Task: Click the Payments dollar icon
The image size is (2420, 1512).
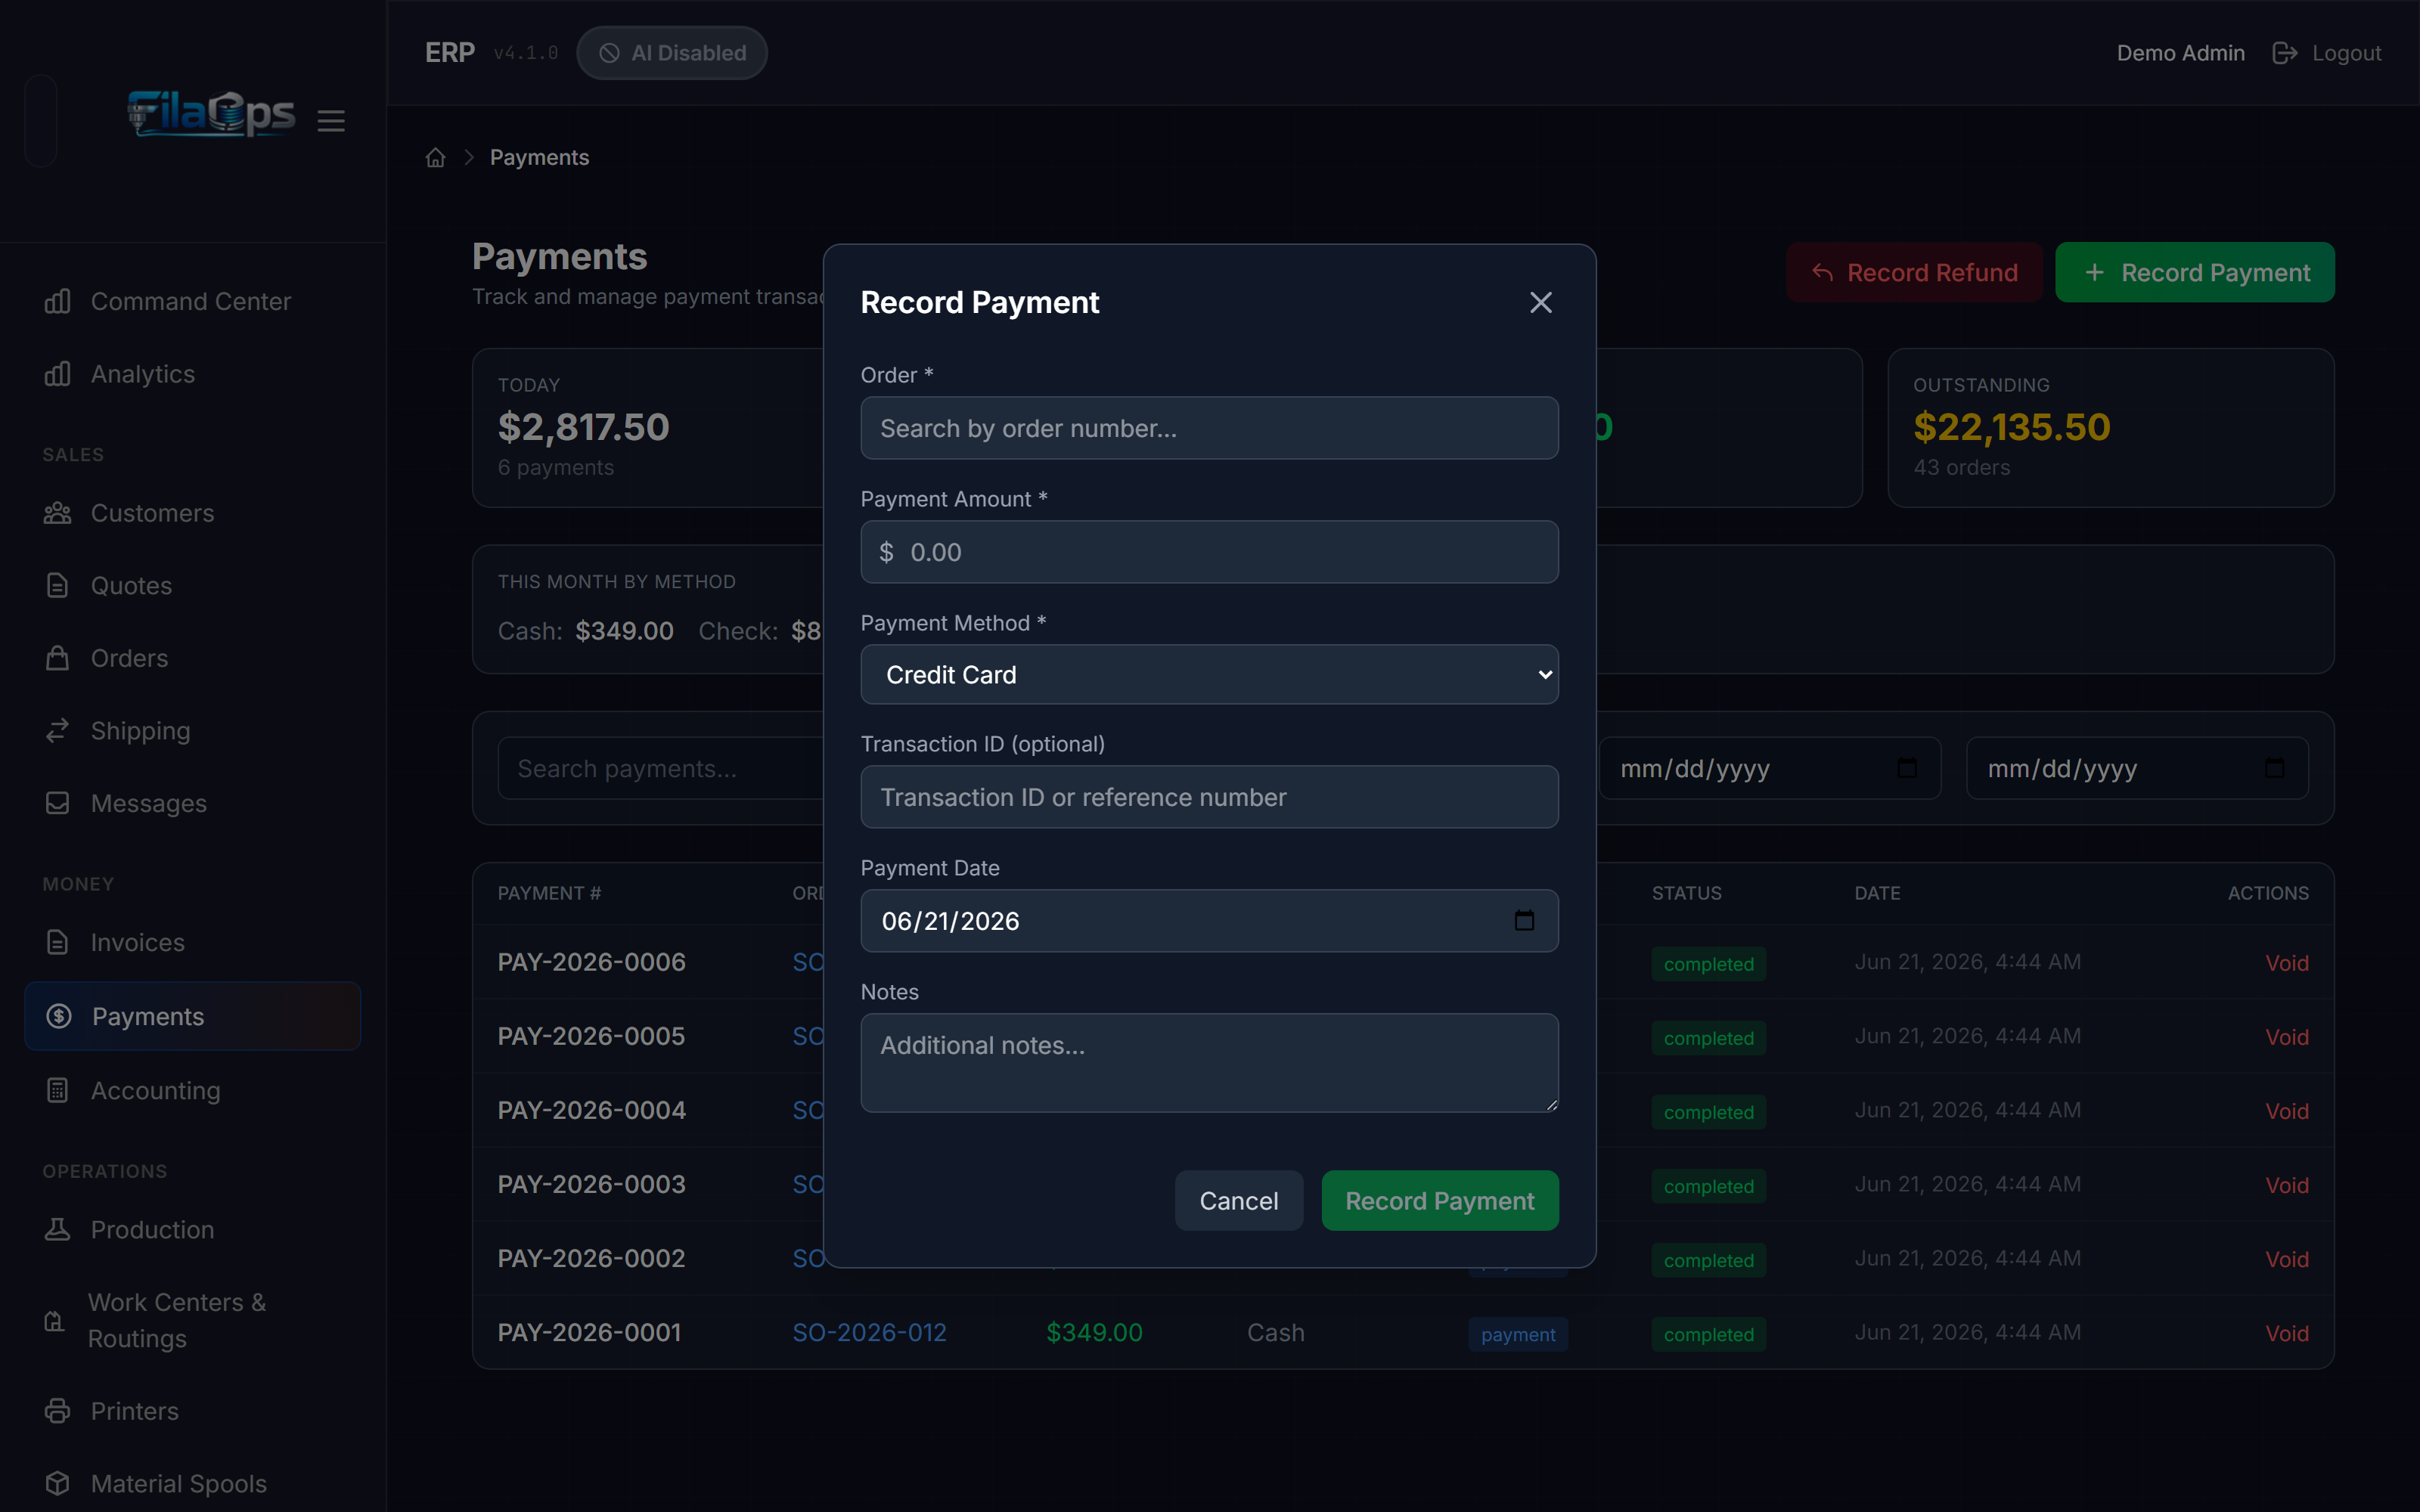Action: 59,1016
